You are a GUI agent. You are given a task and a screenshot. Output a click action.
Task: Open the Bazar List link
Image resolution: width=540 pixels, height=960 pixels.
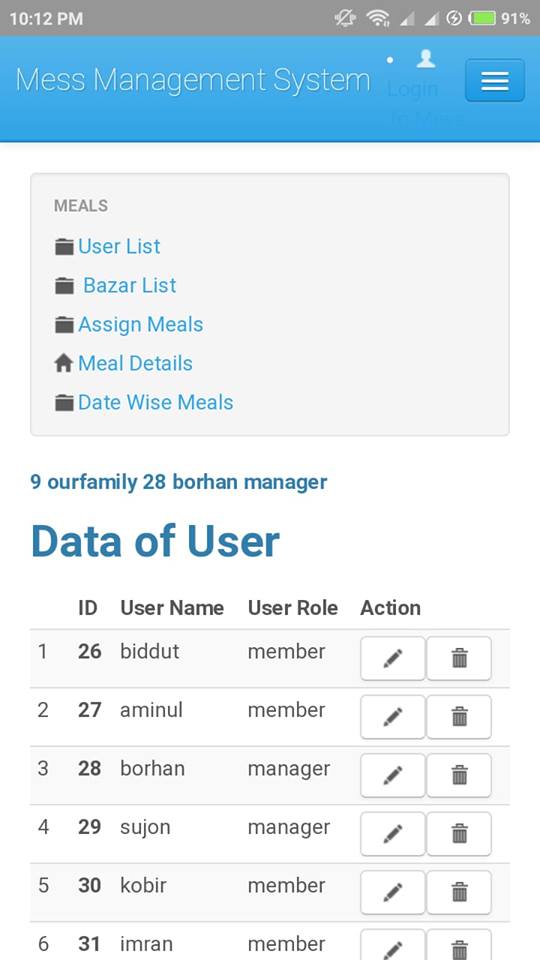coord(129,285)
